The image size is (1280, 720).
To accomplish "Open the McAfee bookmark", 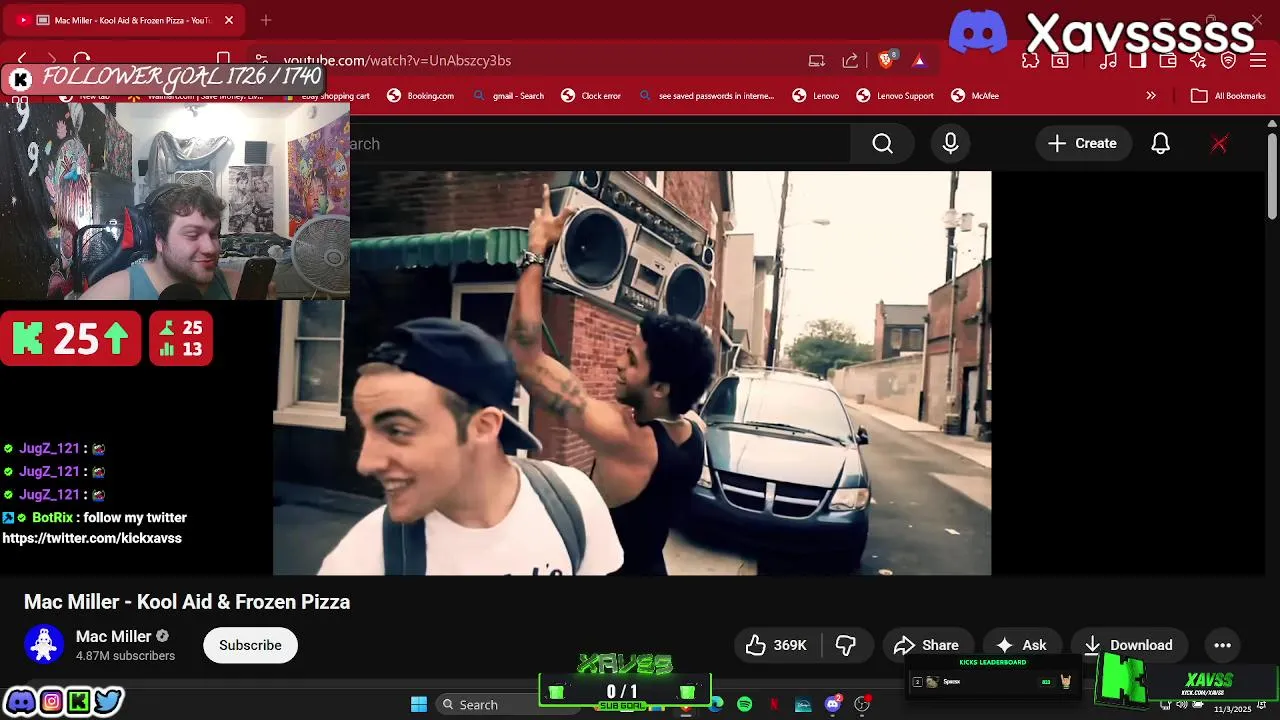I will (975, 96).
